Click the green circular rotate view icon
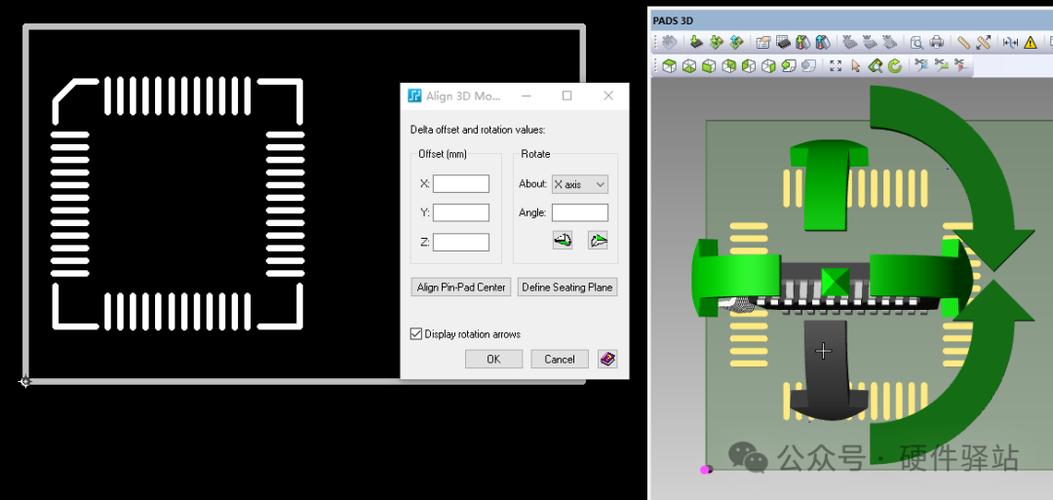 [895, 66]
